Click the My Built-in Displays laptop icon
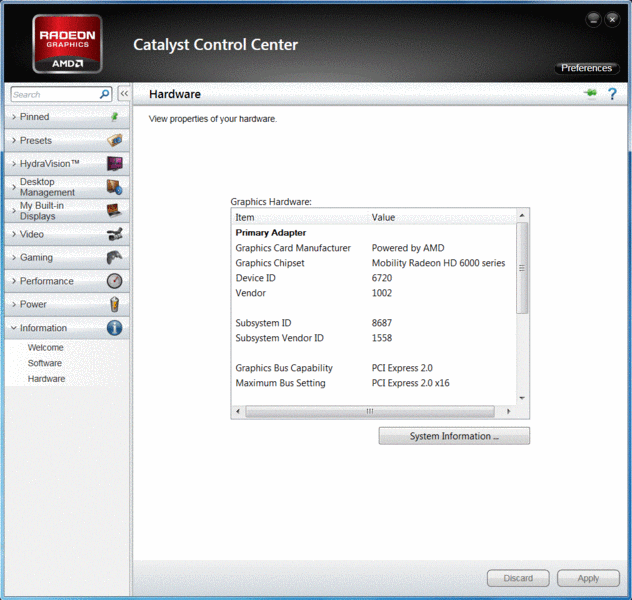This screenshot has height=600, width=632. pyautogui.click(x=114, y=210)
